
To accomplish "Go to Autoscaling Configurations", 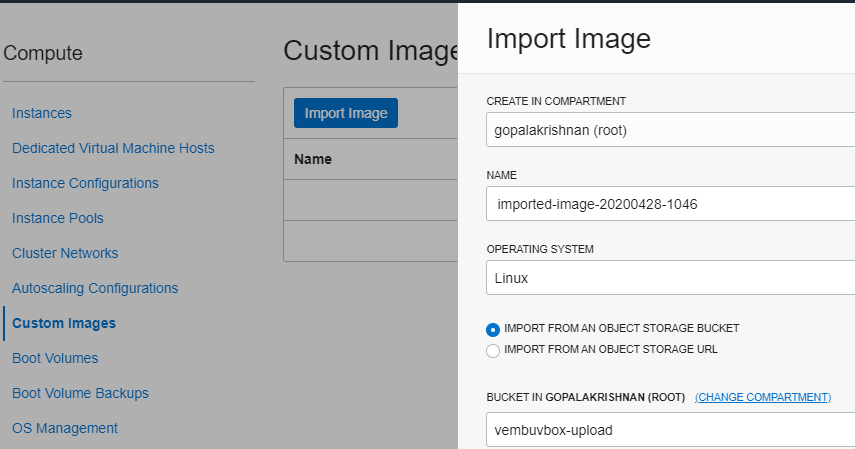I will pos(95,288).
